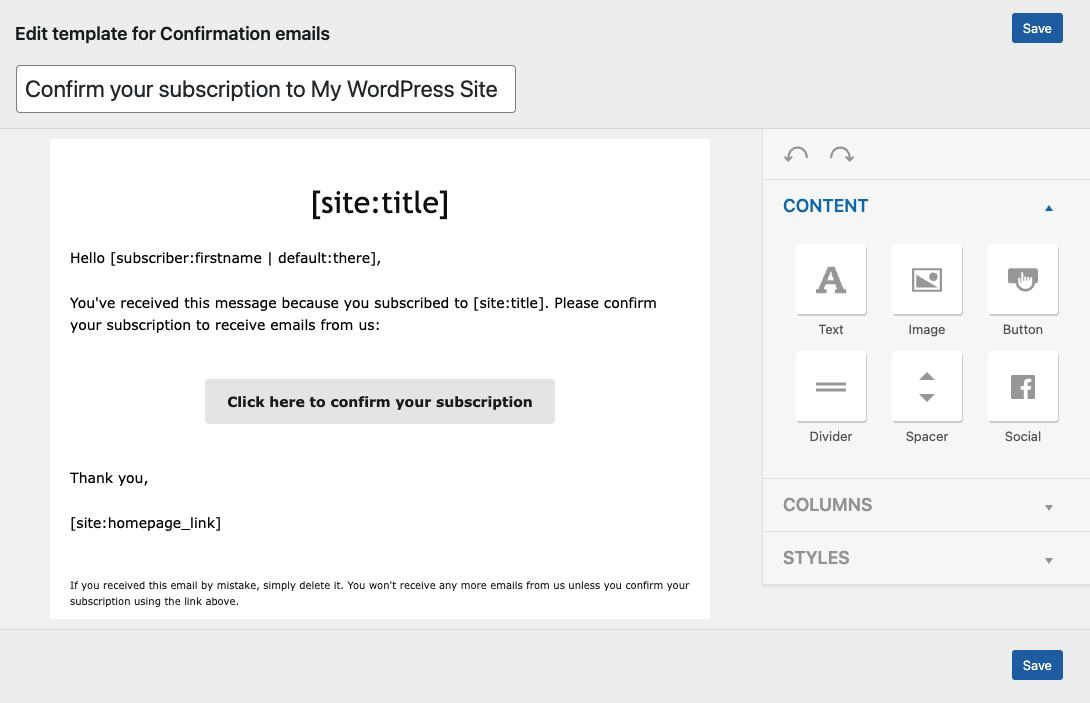1090x703 pixels.
Task: Insert the Image content block
Action: tap(926, 280)
